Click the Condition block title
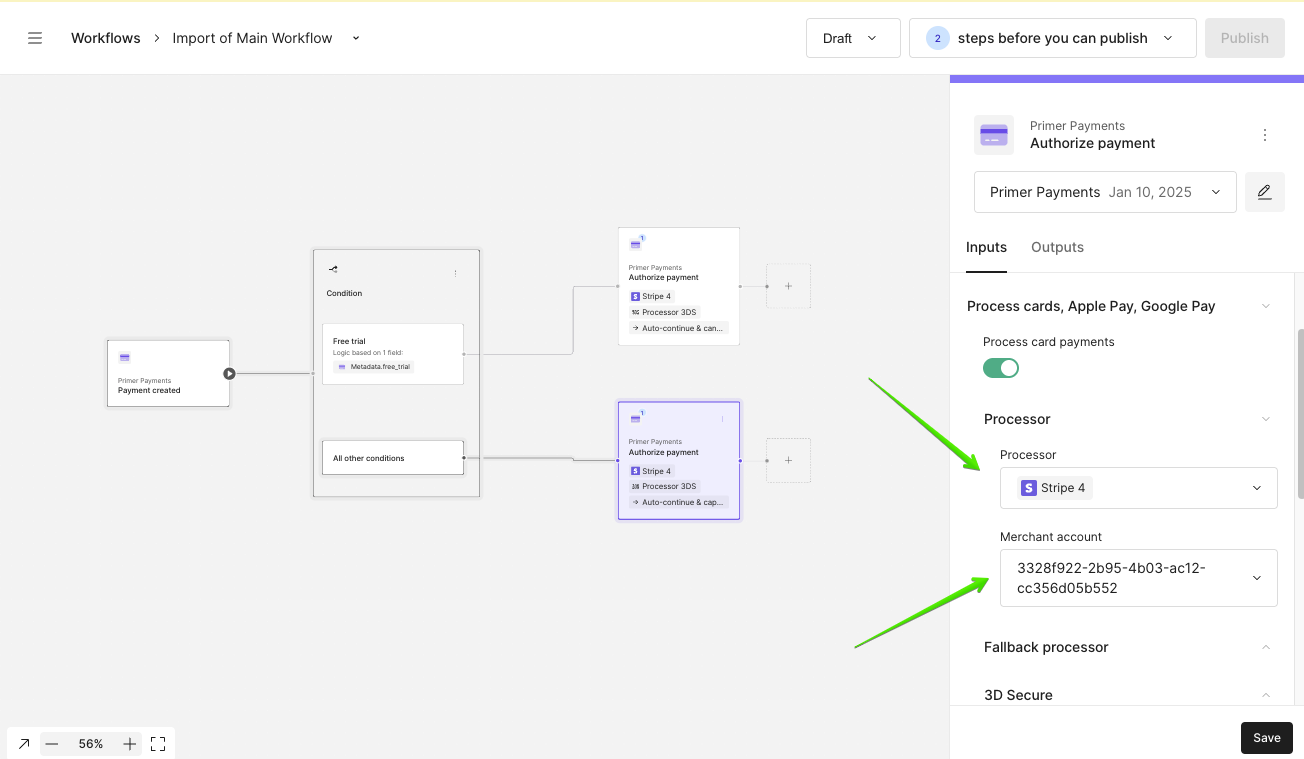Viewport: 1304px width, 759px height. [x=344, y=293]
